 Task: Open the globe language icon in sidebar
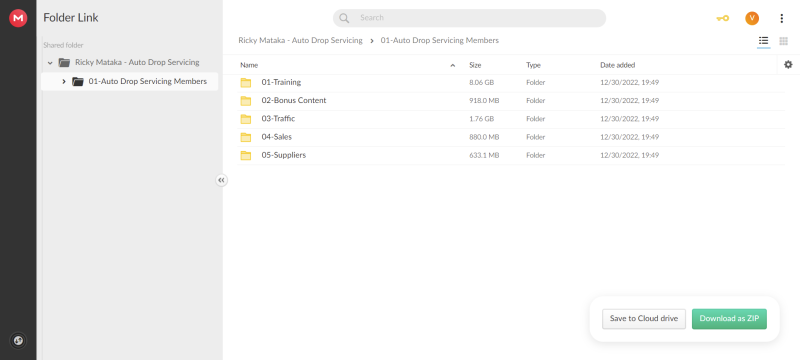click(18, 341)
